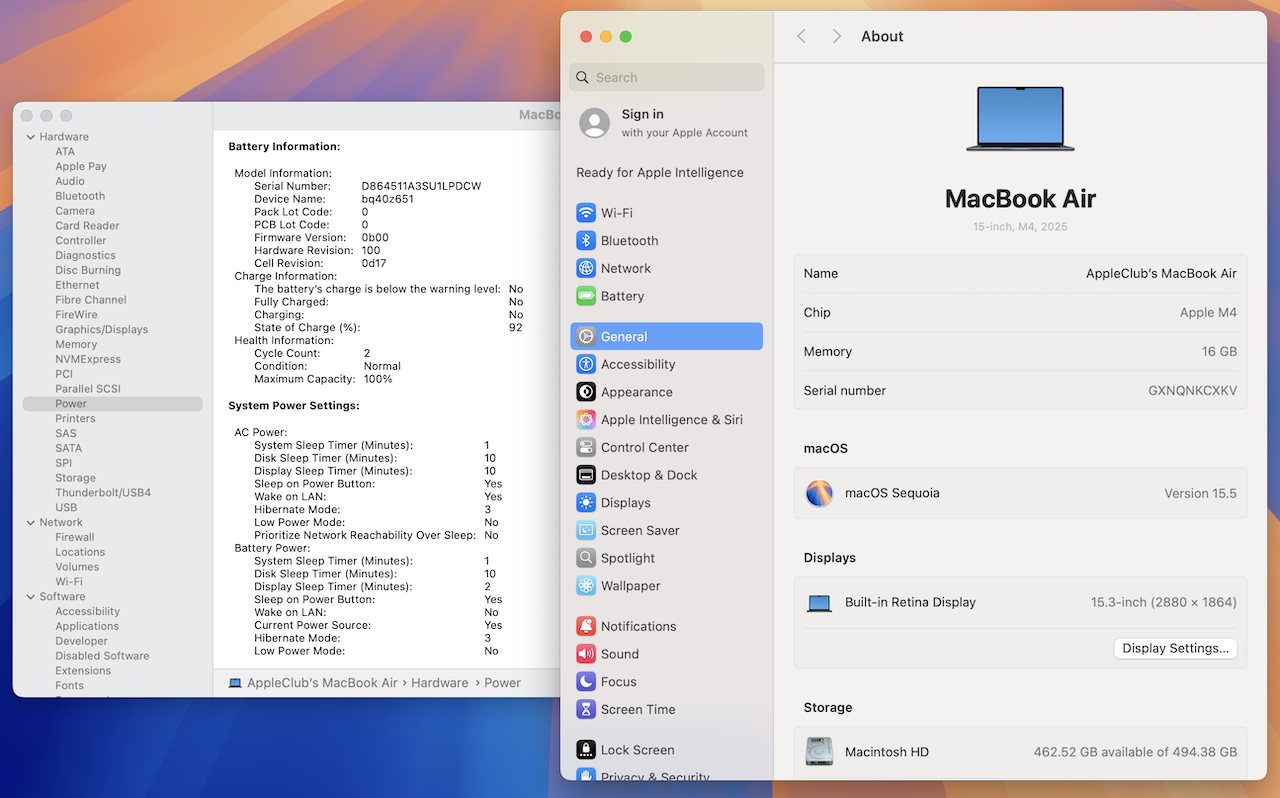The height and width of the screenshot is (798, 1280).
Task: Click the Appearance icon in sidebar
Action: tap(586, 392)
